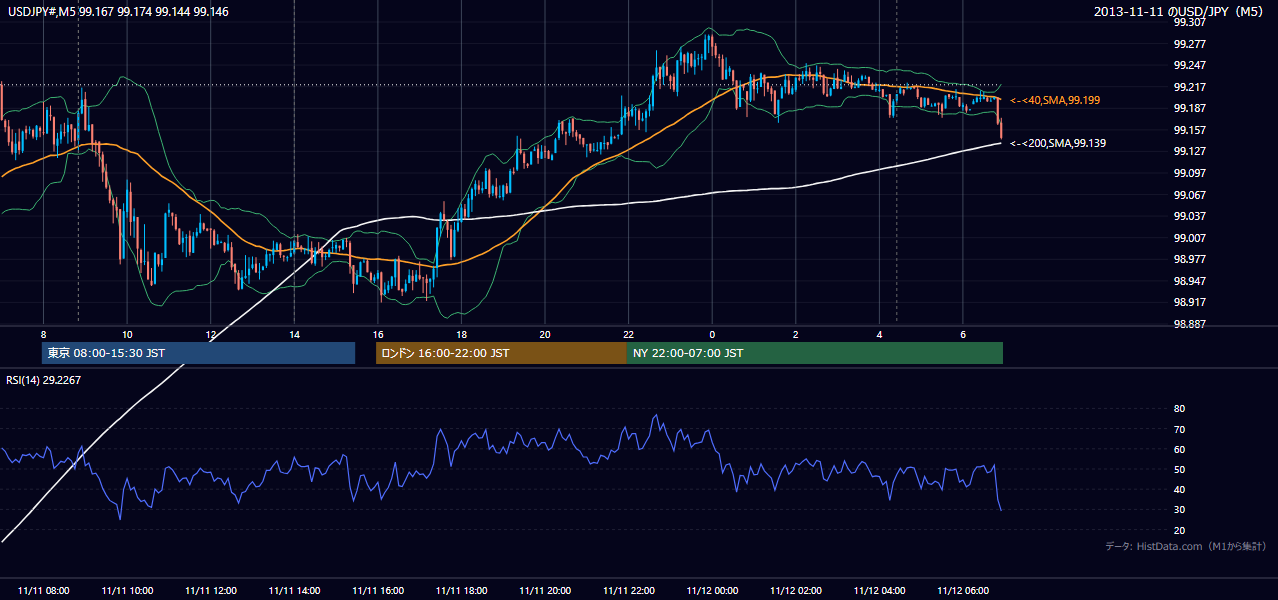Click price axis label 99.157
The width and height of the screenshot is (1278, 600).
(x=1188, y=130)
